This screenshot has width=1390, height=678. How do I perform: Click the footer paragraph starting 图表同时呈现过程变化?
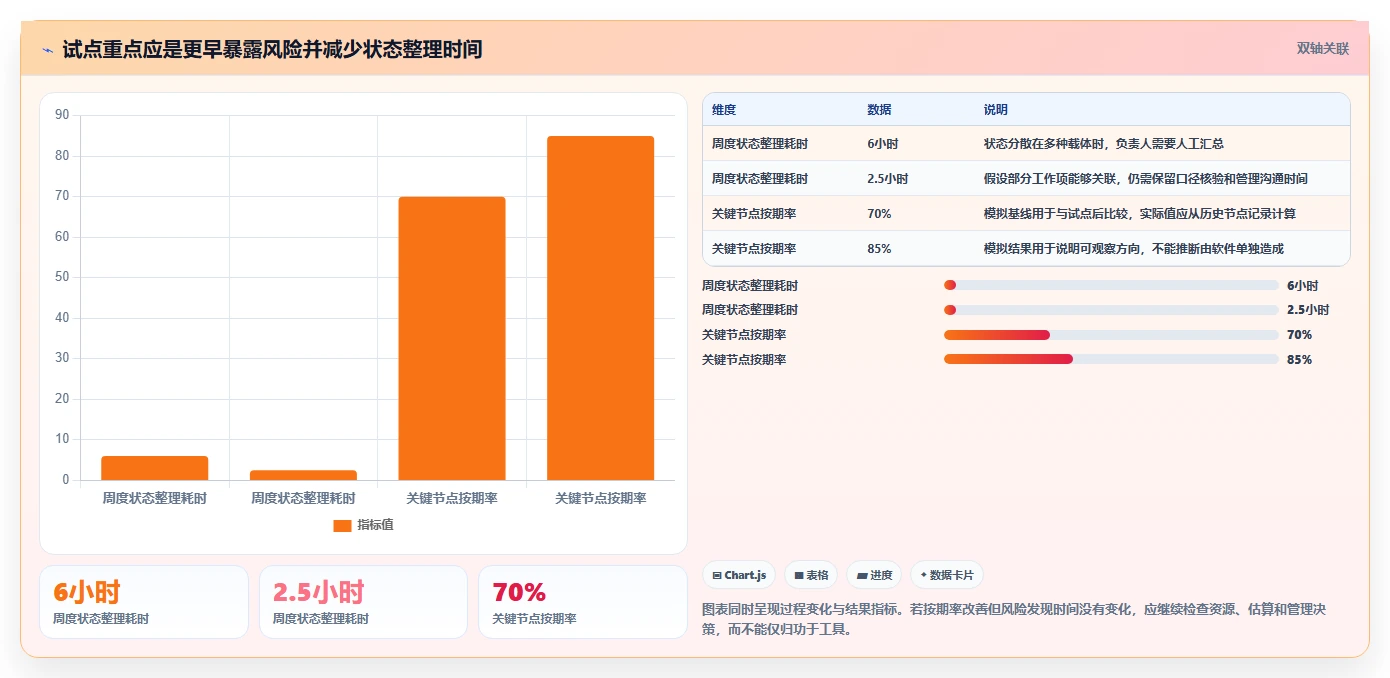click(1014, 619)
